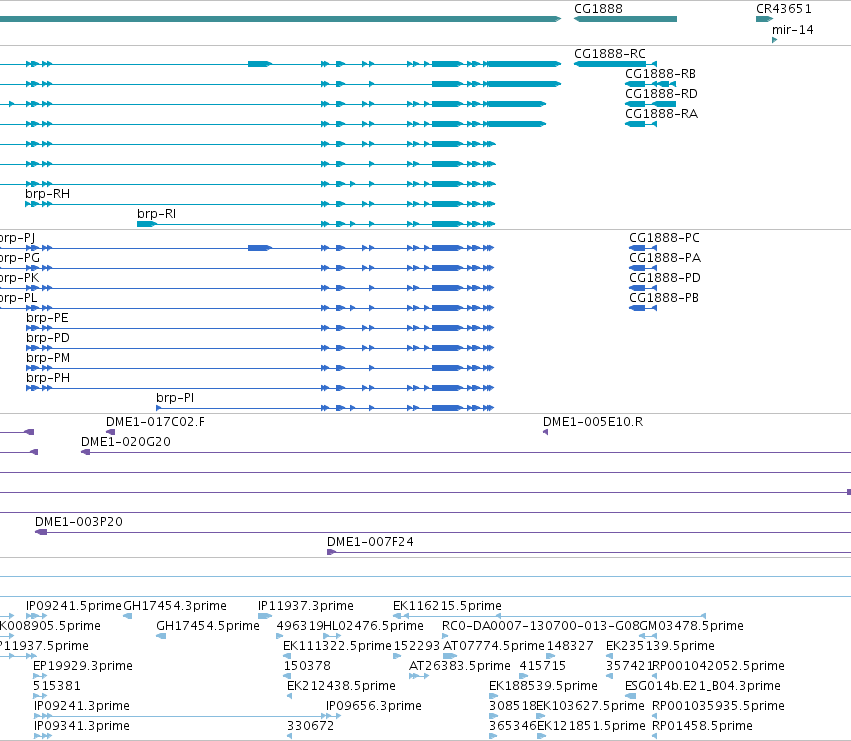The image size is (851, 741).
Task: Click the 515381 EST label
Action: [x=56, y=686]
